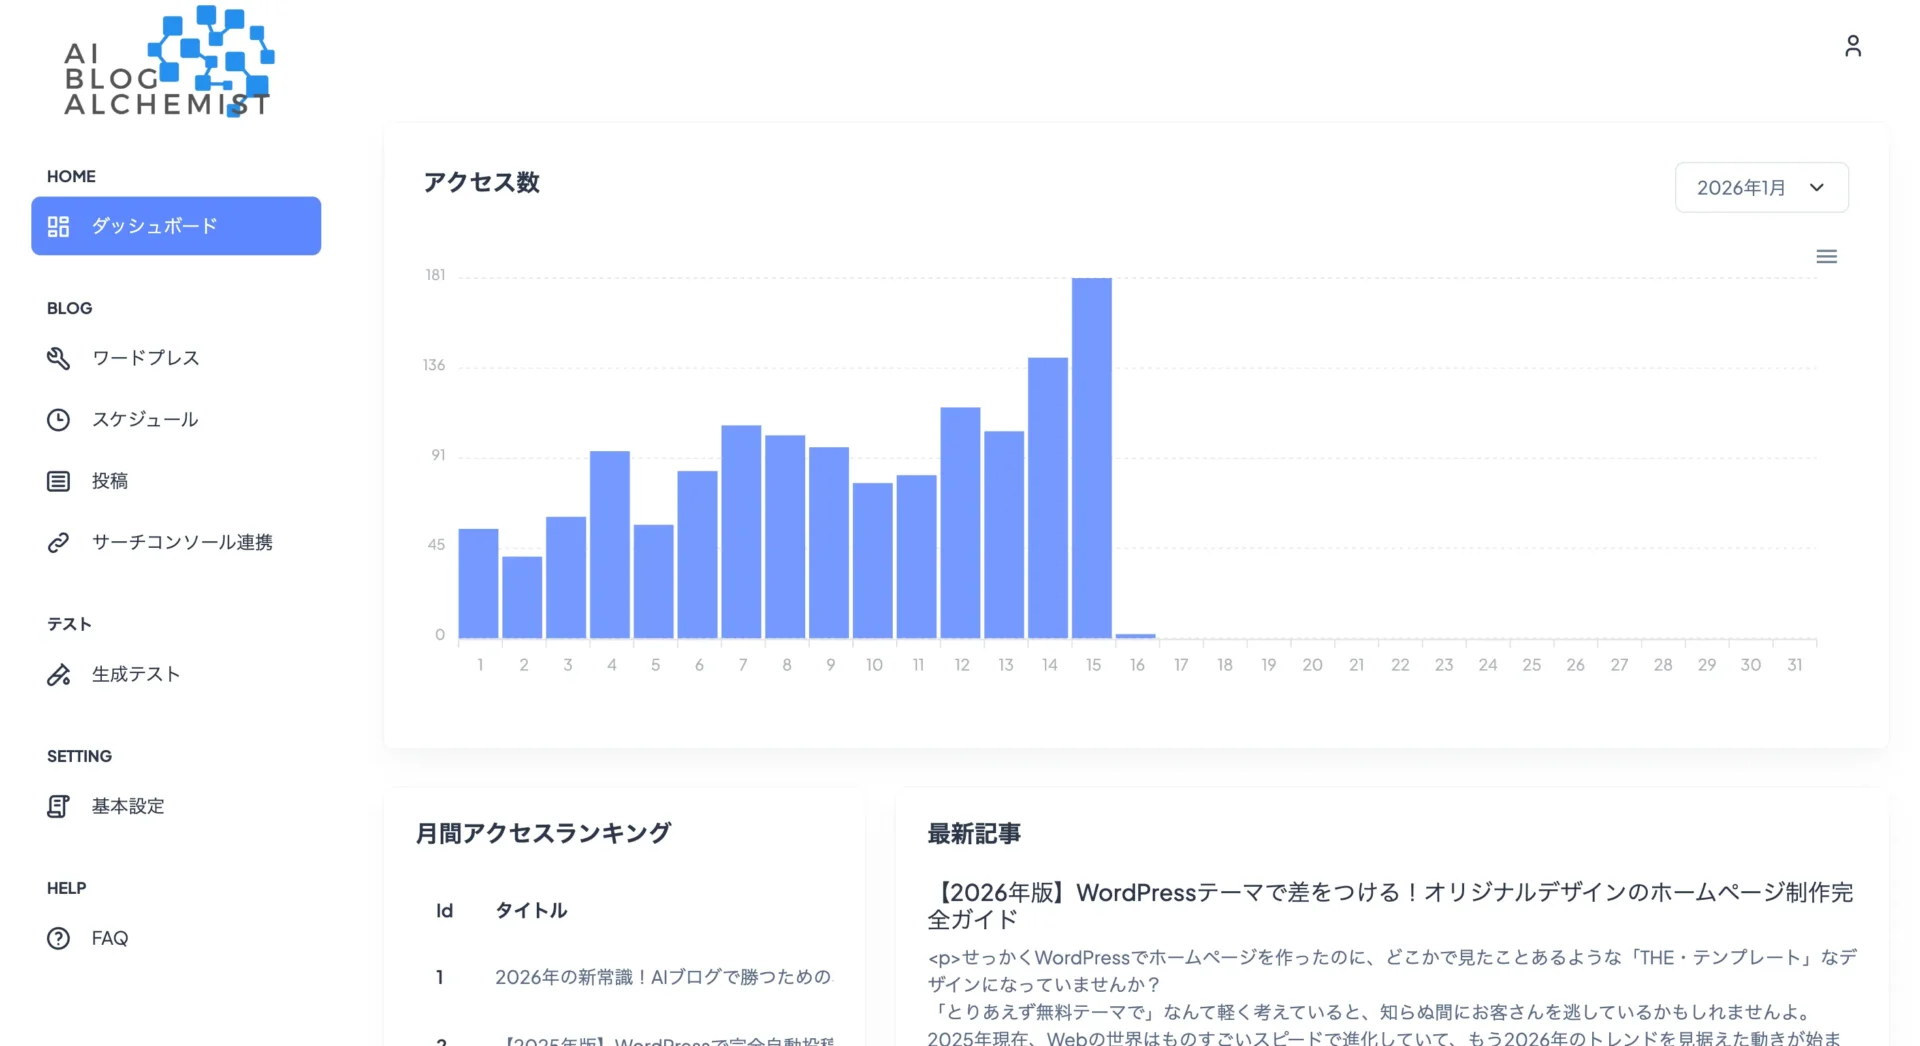Click the book icon for 基本設定
Viewport: 1920px width, 1046px height.
(x=58, y=806)
